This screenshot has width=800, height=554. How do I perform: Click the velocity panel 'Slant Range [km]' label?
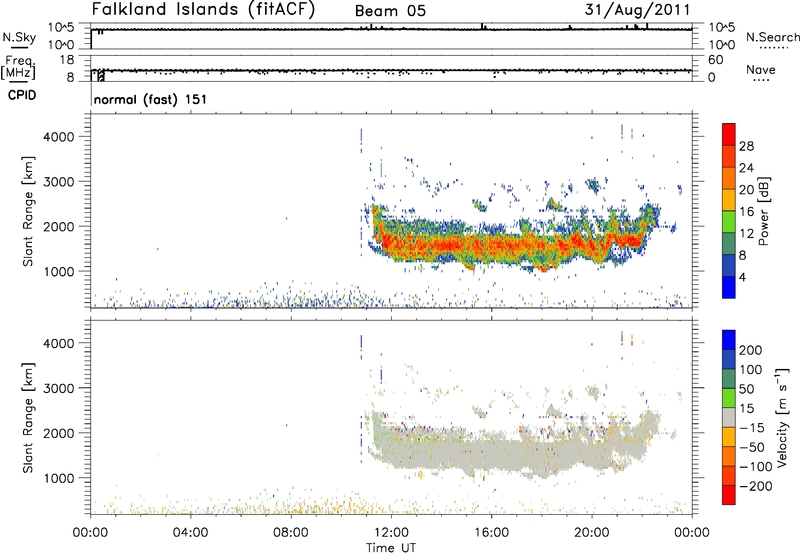coord(28,418)
